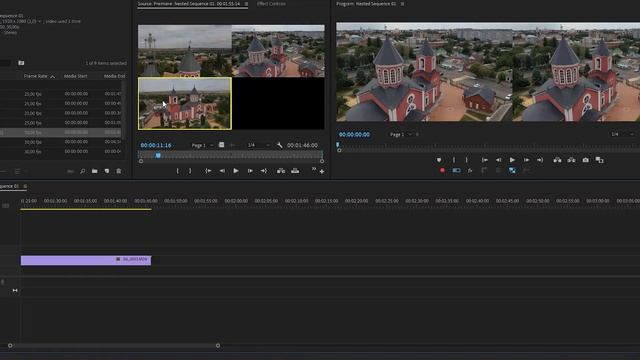The image size is (640, 360).
Task: Open Program monitor panel menu icon
Action: pyautogui.click(x=402, y=4)
